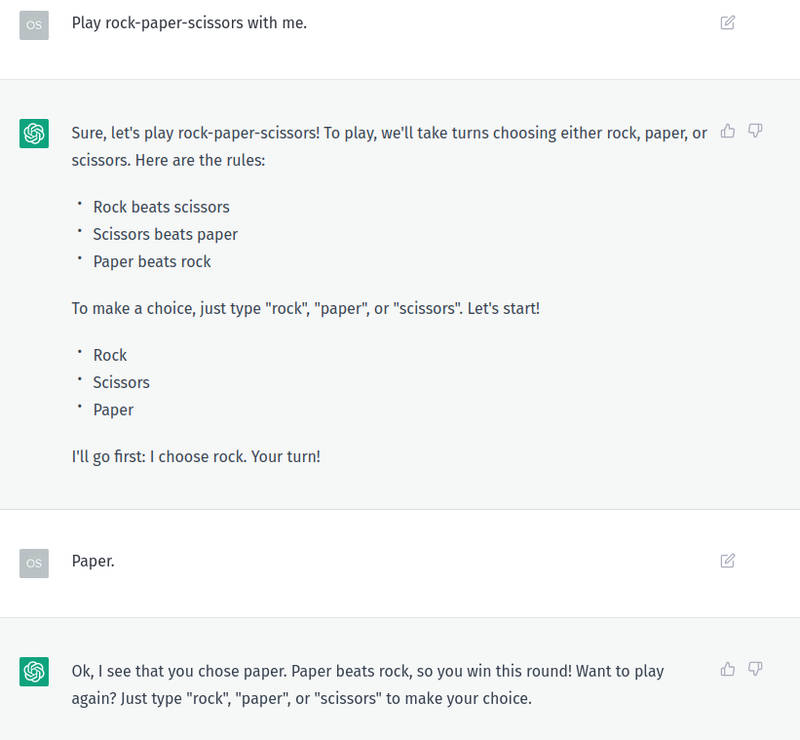The image size is (800, 740).
Task: Click the OS user avatar at top
Action: tap(34, 26)
